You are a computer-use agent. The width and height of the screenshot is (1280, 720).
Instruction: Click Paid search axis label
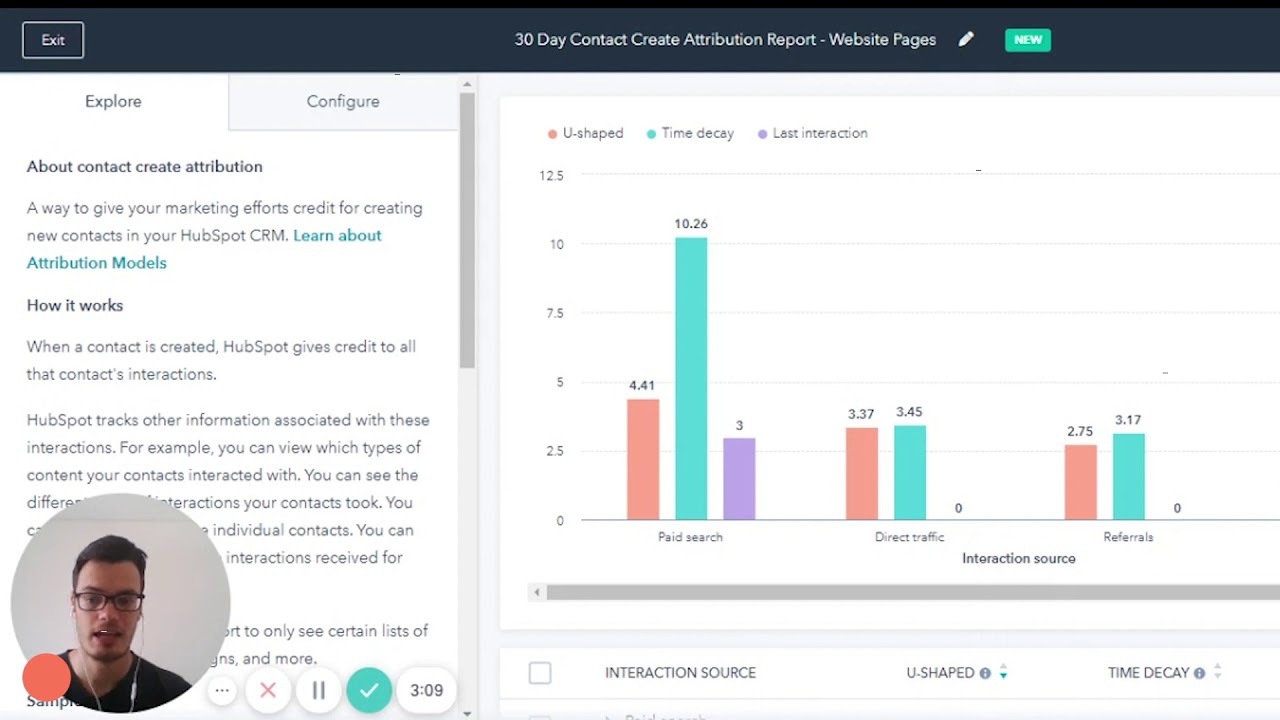pos(690,537)
